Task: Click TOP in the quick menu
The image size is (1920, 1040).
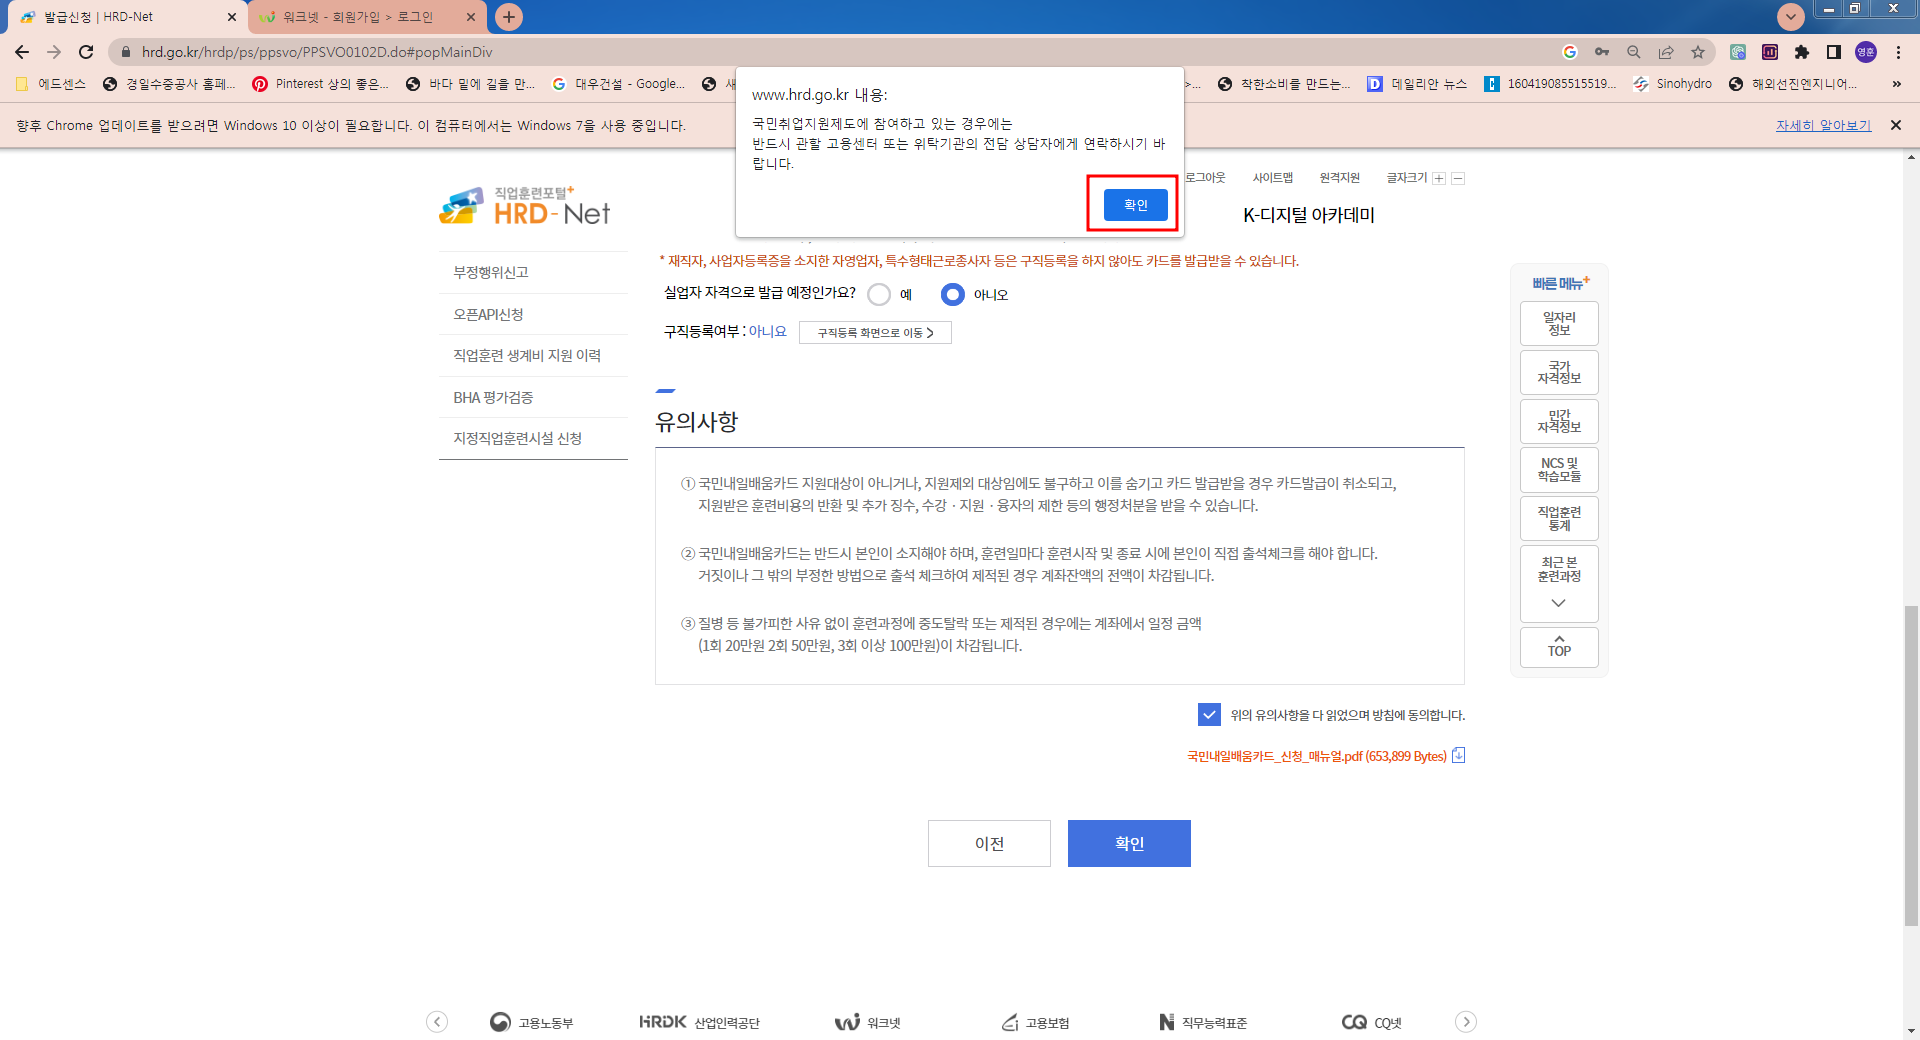Action: point(1558,647)
